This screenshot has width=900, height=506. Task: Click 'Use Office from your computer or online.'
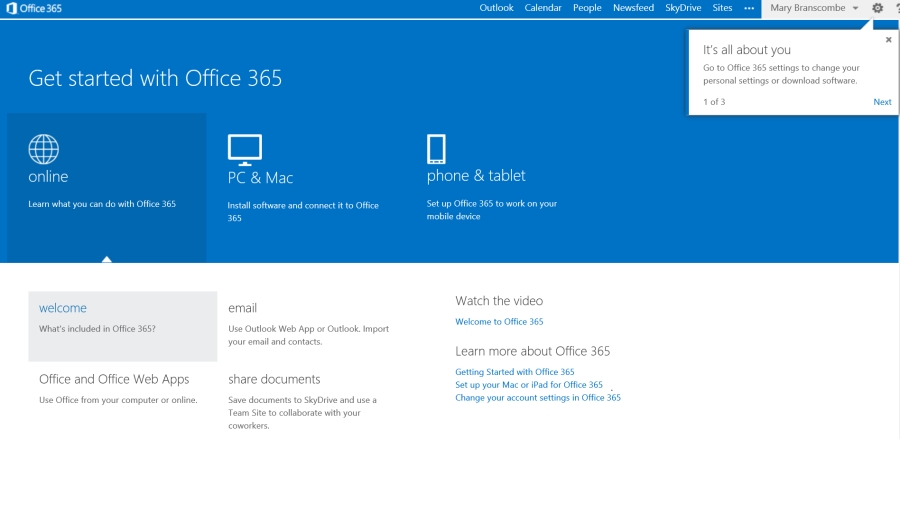click(118, 400)
